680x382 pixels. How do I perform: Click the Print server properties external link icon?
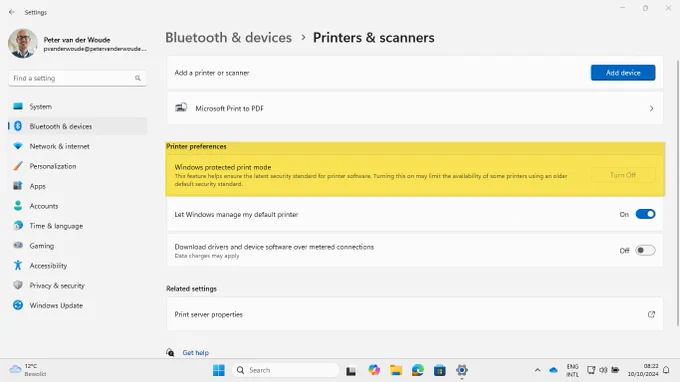651,314
